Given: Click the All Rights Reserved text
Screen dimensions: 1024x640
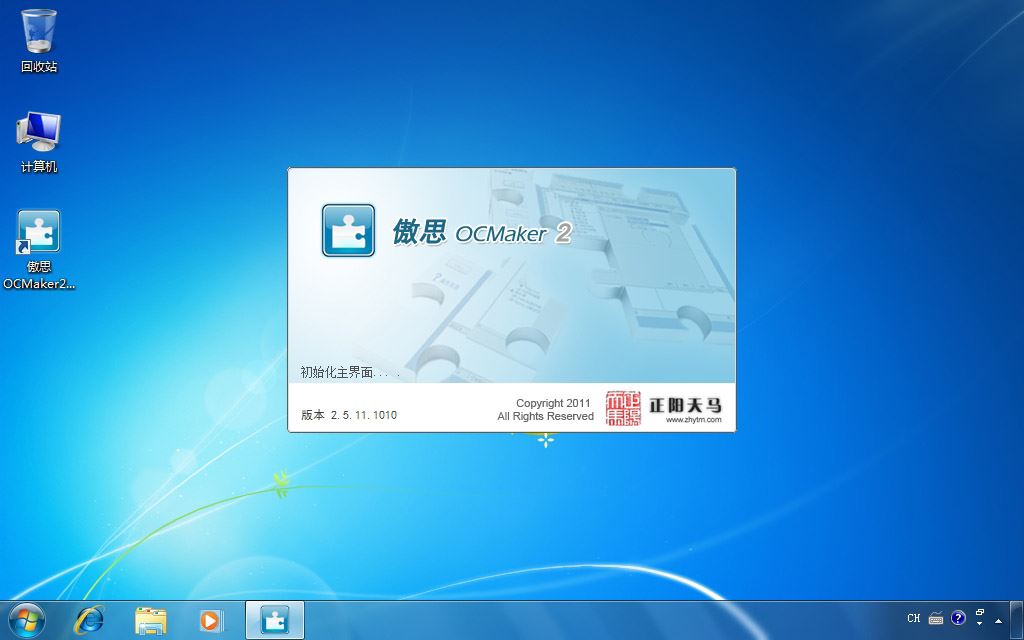Looking at the screenshot, I should tap(545, 416).
